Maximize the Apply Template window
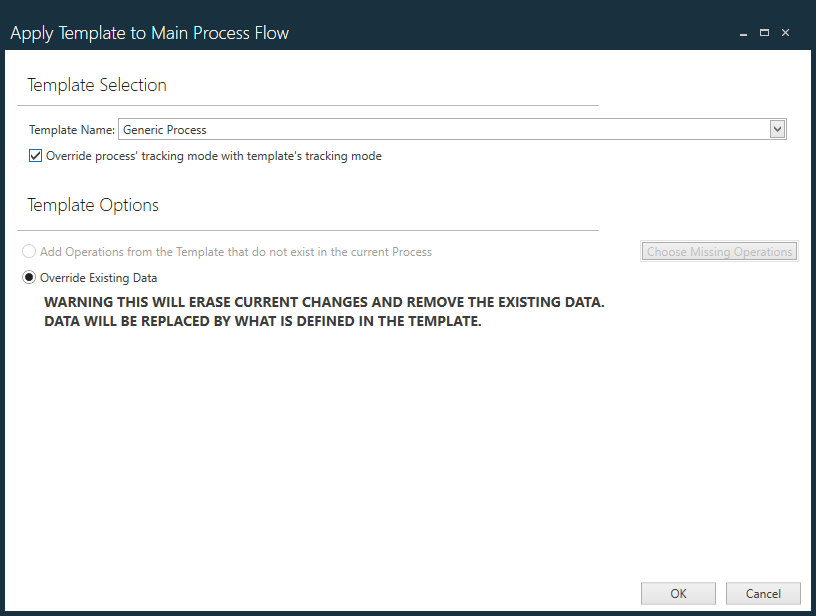 (764, 32)
